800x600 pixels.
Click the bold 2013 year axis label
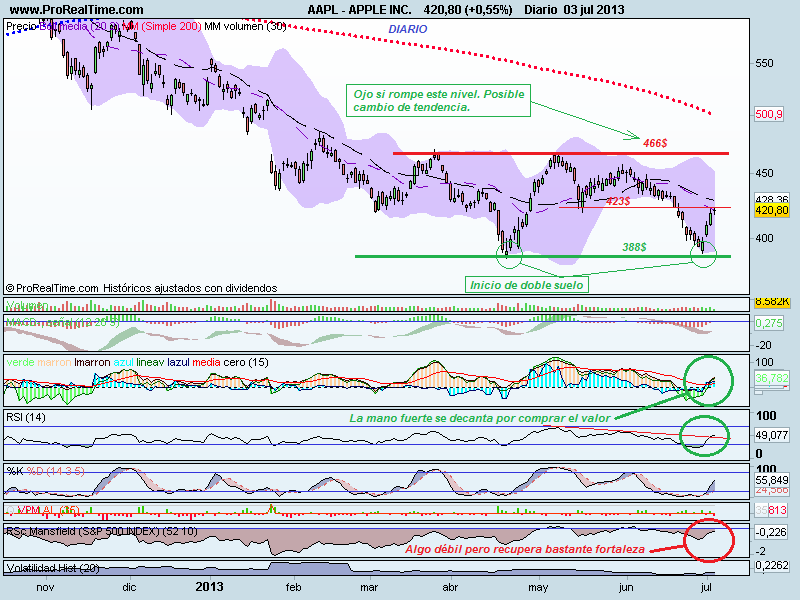(209, 587)
